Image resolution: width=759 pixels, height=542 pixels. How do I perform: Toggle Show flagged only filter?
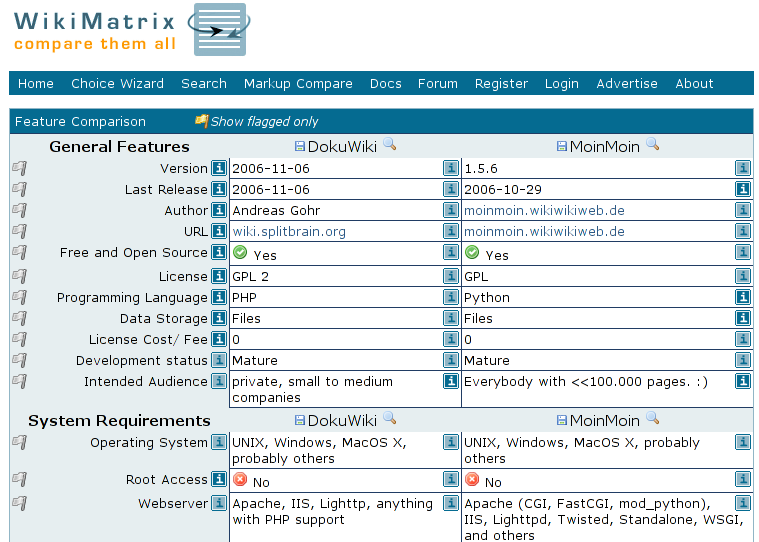pos(256,121)
